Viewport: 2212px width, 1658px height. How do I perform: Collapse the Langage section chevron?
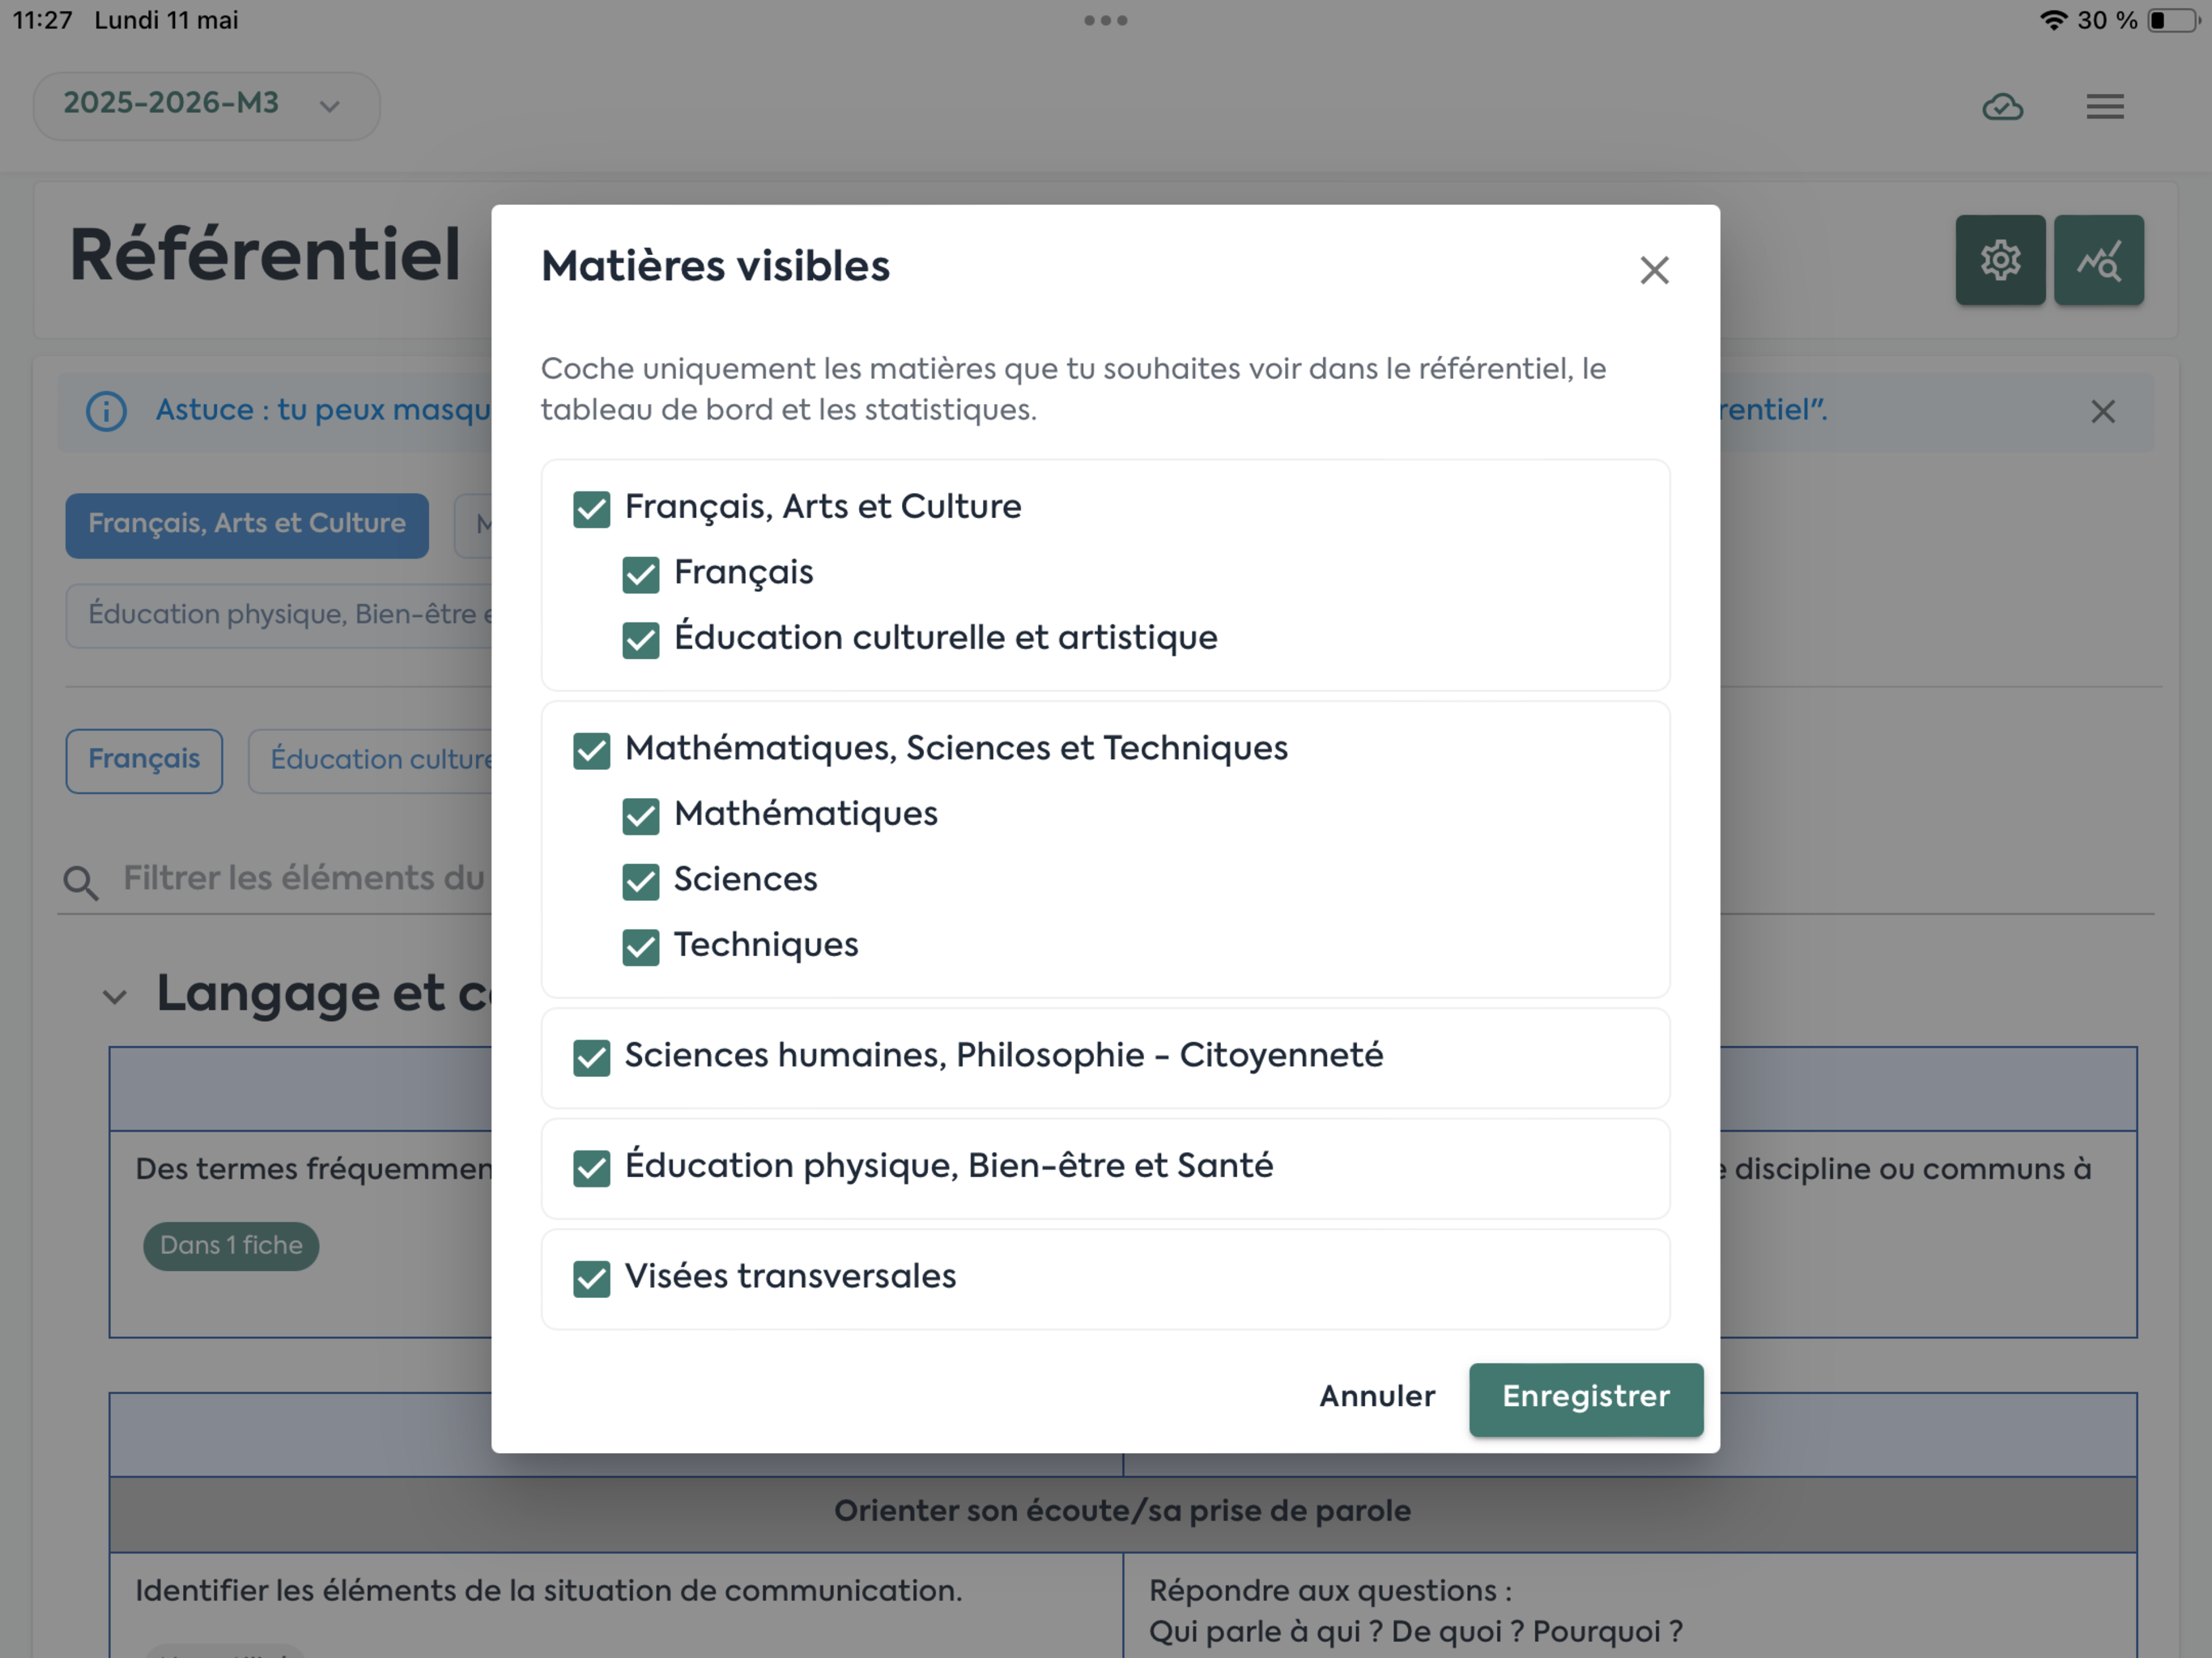tap(115, 996)
